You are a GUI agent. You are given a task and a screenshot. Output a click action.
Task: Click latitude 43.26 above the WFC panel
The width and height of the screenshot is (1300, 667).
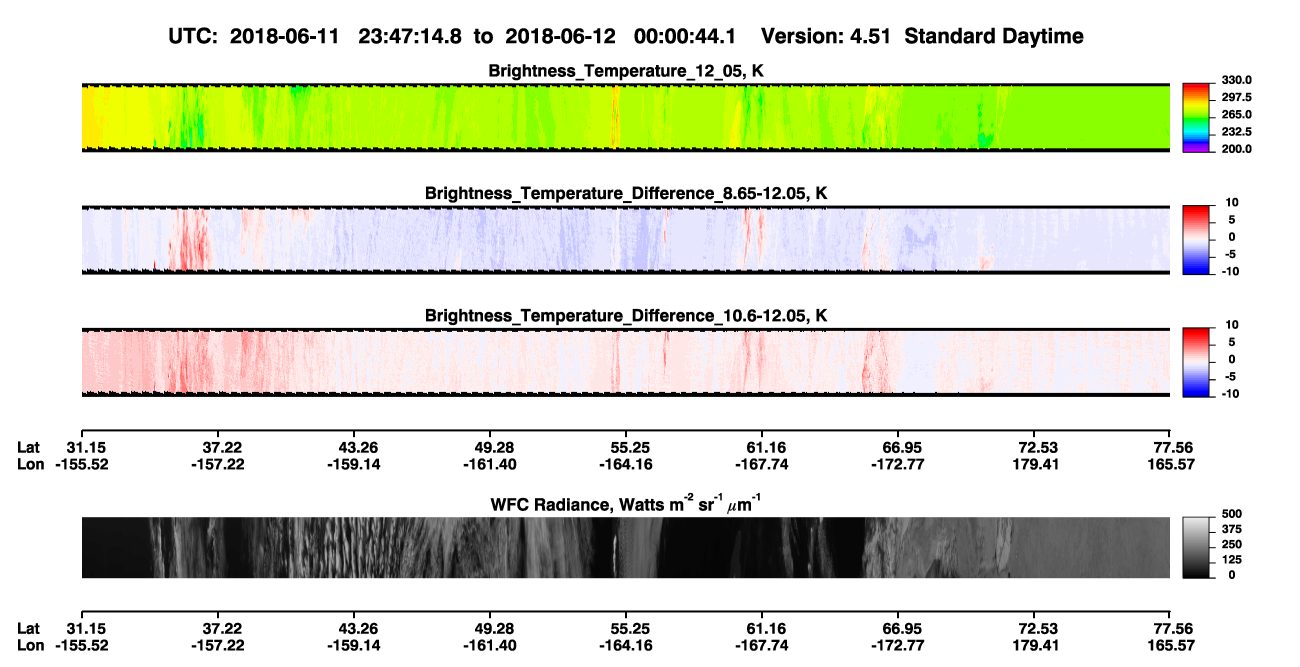358,446
